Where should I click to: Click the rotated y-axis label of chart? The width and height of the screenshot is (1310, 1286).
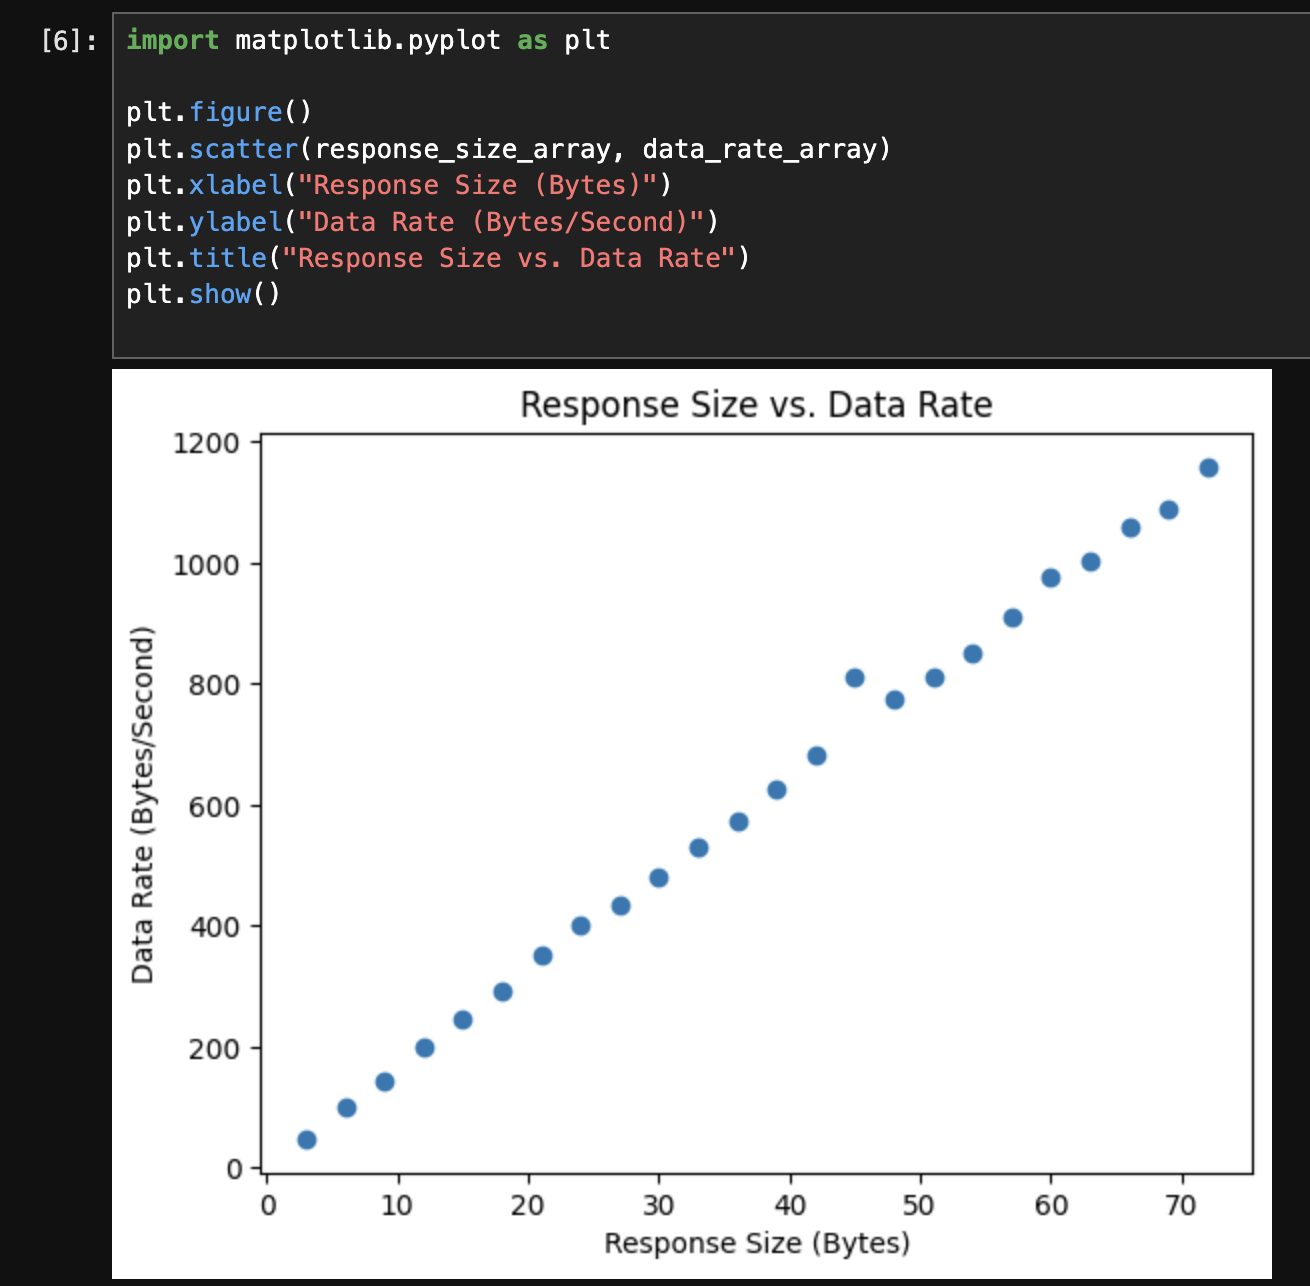[143, 804]
